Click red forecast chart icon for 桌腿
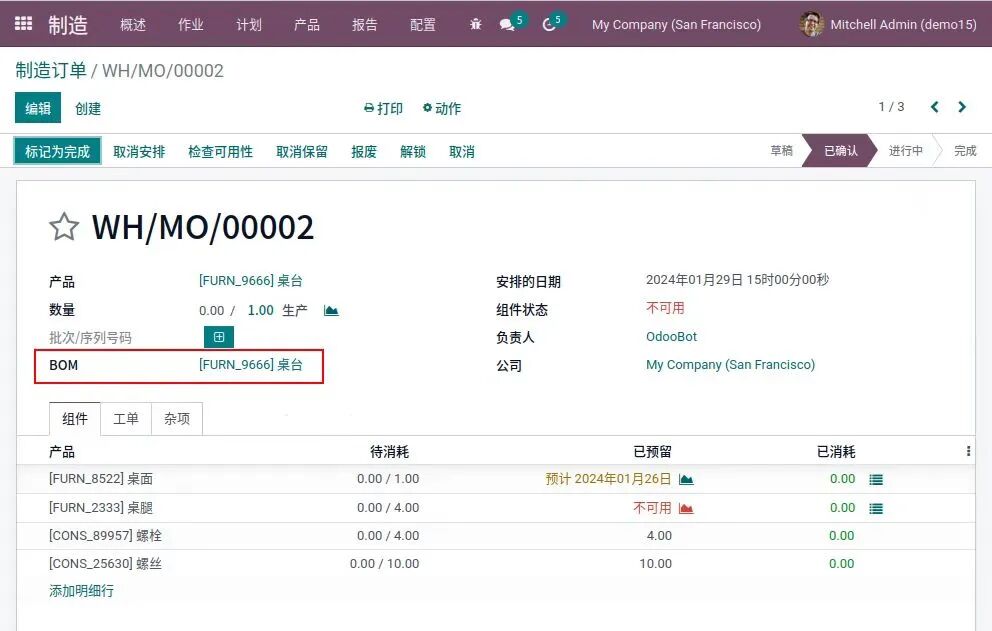The height and width of the screenshot is (631, 992). 686,508
